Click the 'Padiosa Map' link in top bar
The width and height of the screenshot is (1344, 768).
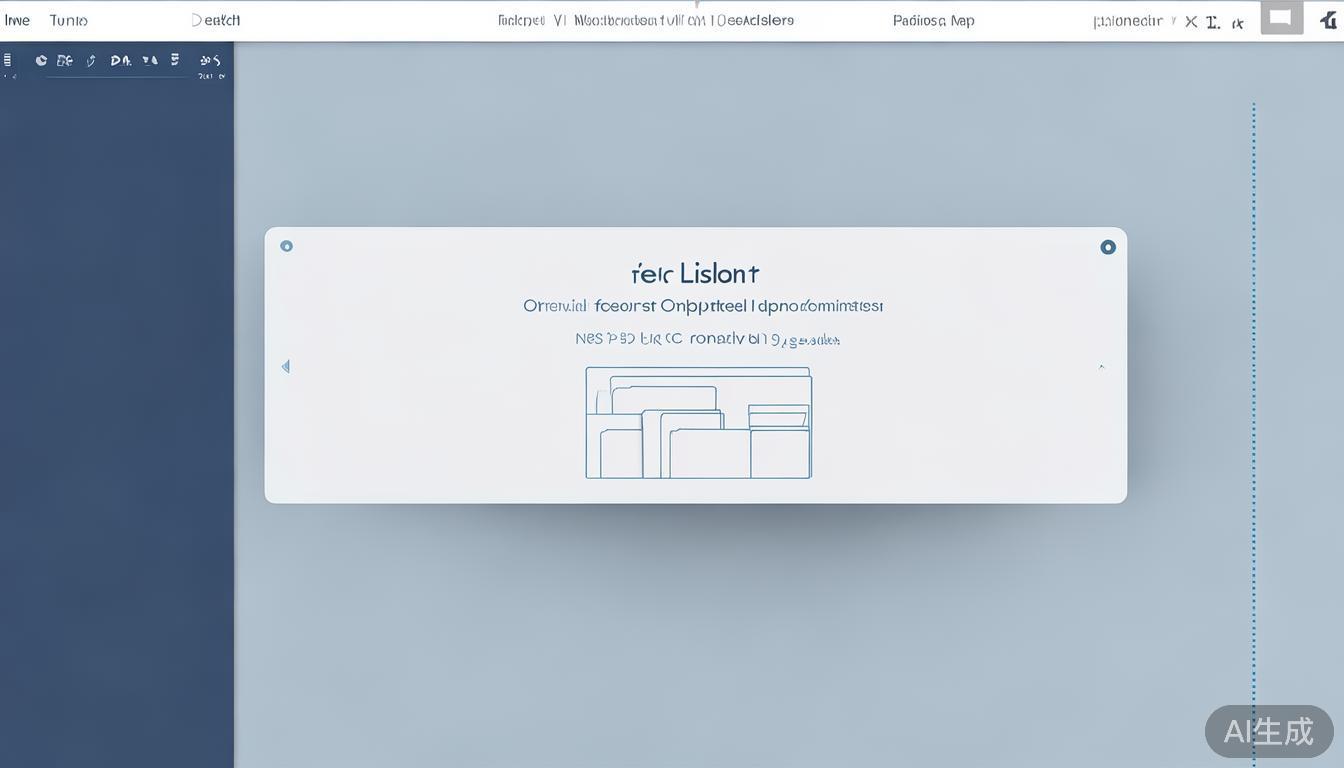(933, 20)
